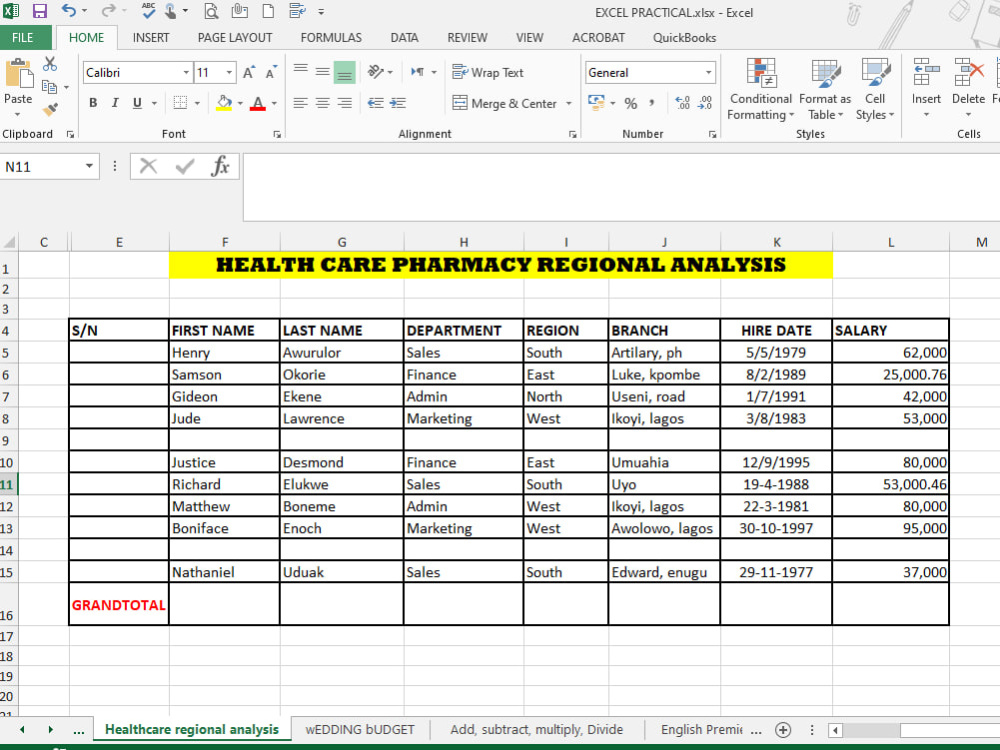The height and width of the screenshot is (750, 1000).
Task: Create new blank workbook icon
Action: [x=268, y=11]
